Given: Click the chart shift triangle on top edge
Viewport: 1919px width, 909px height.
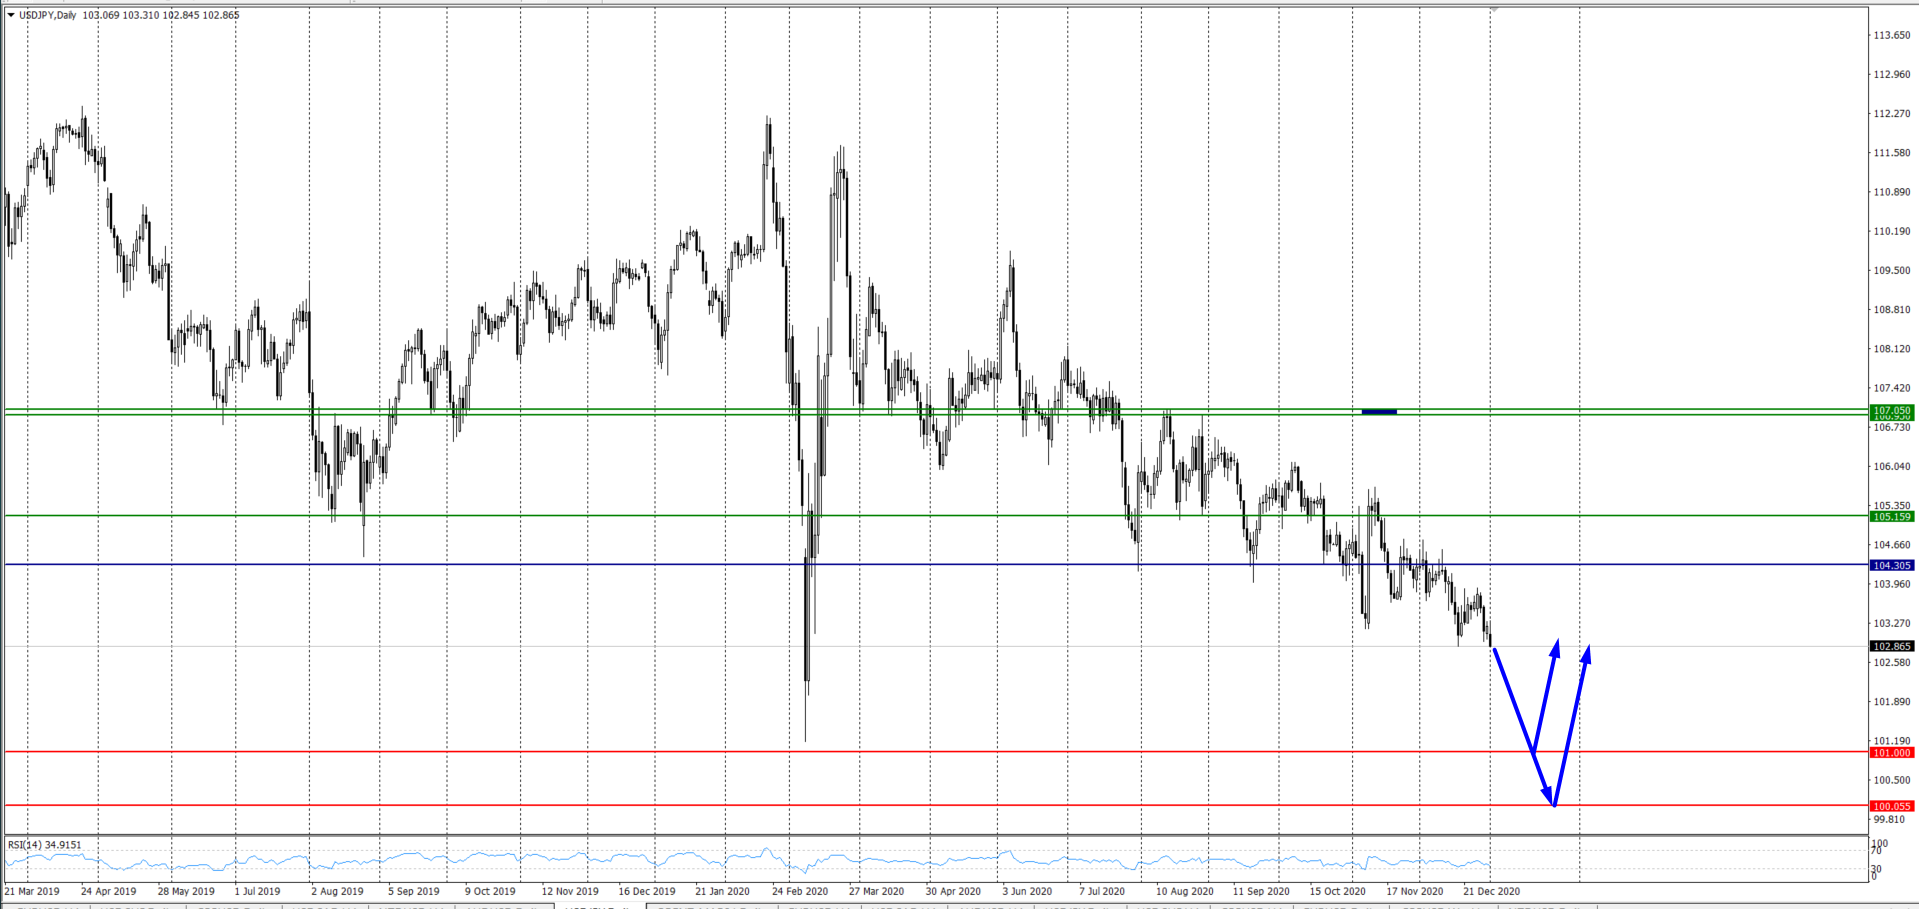Looking at the screenshot, I should pos(1494,10).
